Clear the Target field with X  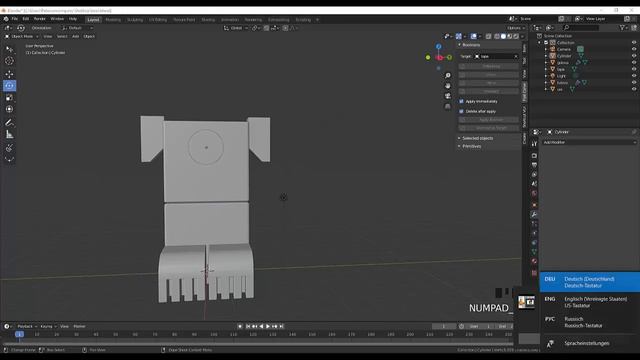pyautogui.click(x=516, y=56)
